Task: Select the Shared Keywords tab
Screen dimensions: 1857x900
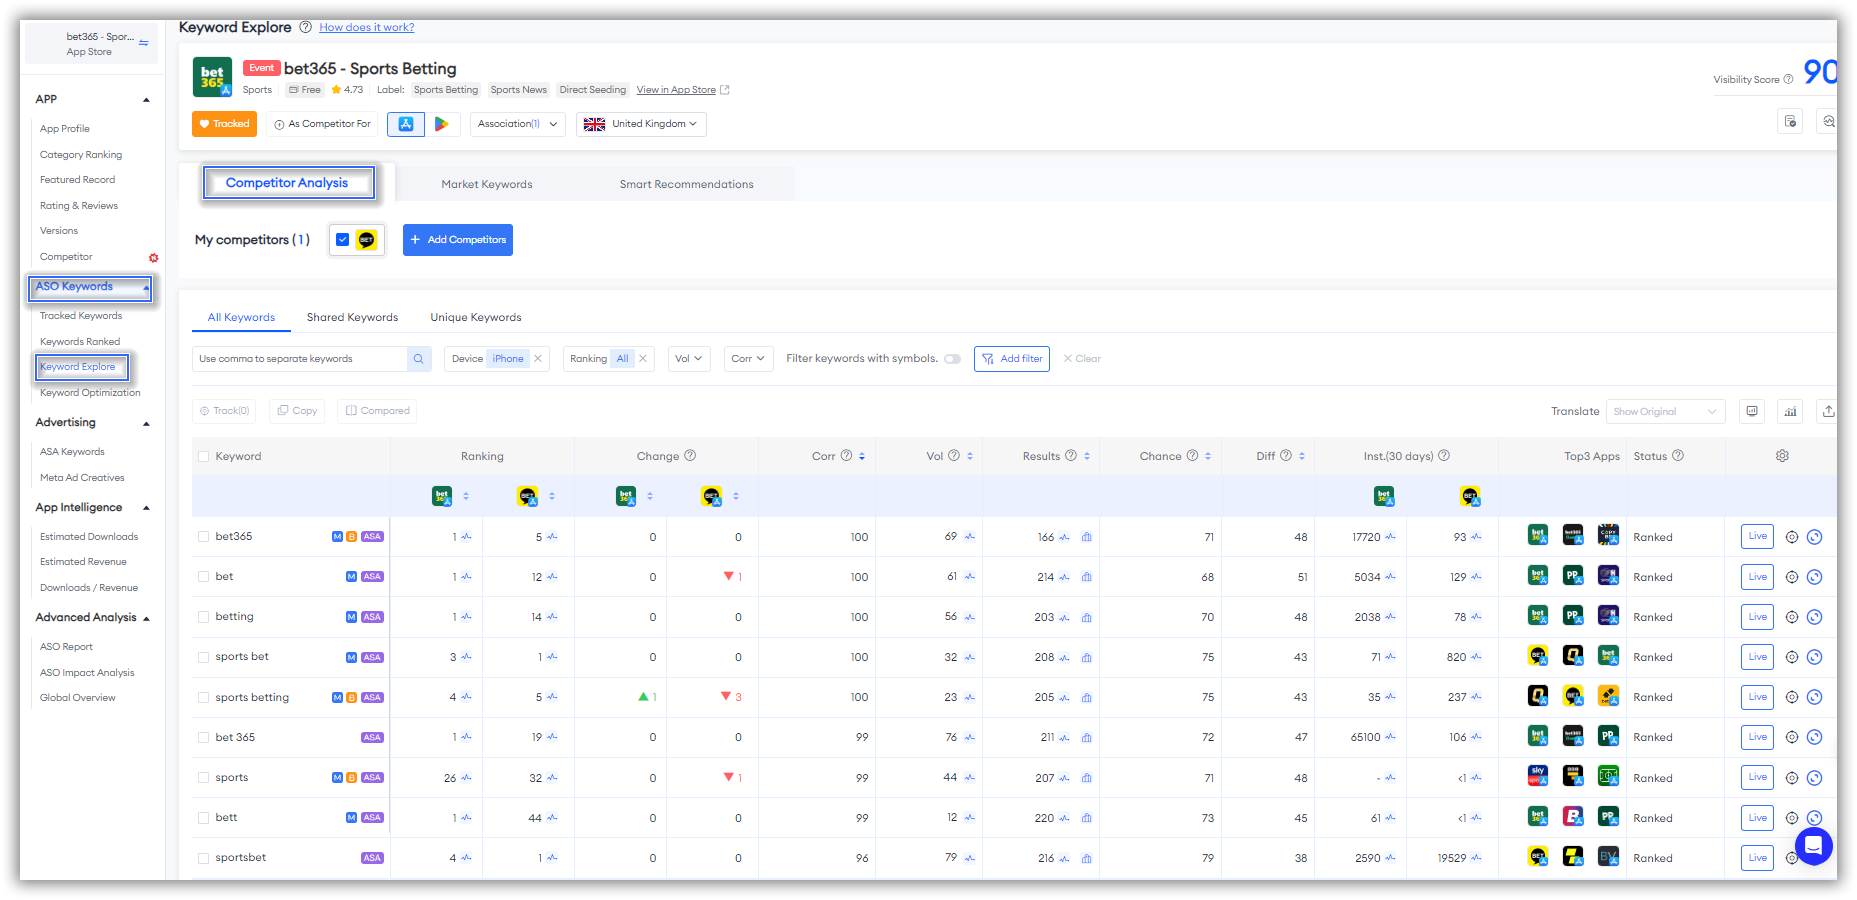Action: point(352,318)
